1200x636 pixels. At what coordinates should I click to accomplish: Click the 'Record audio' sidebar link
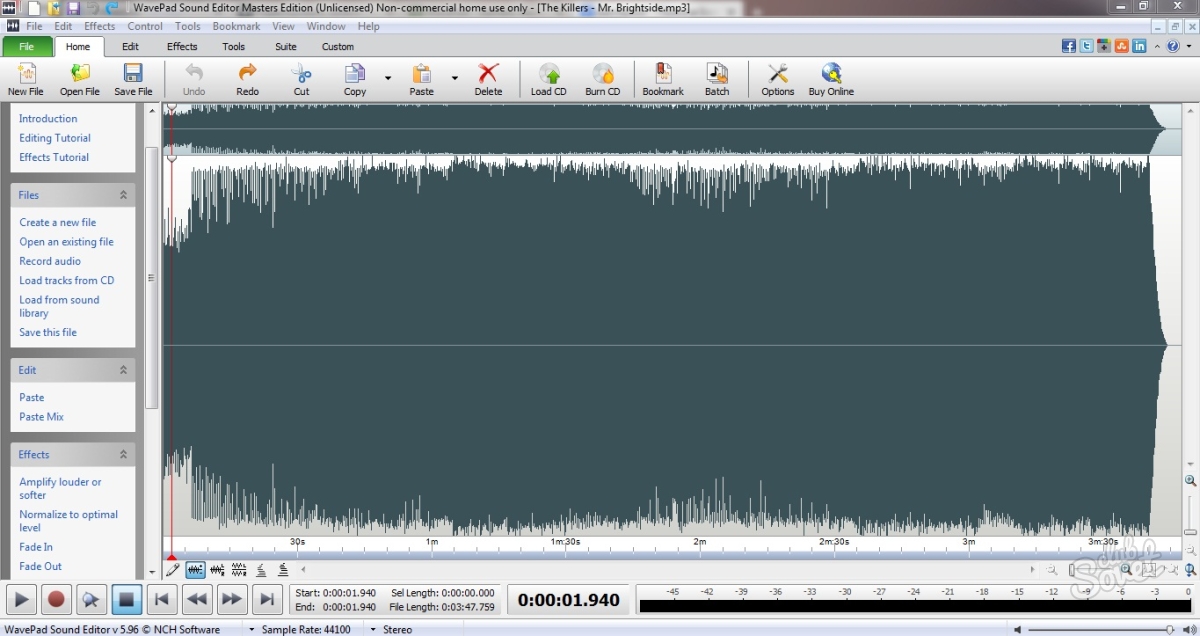[50, 261]
